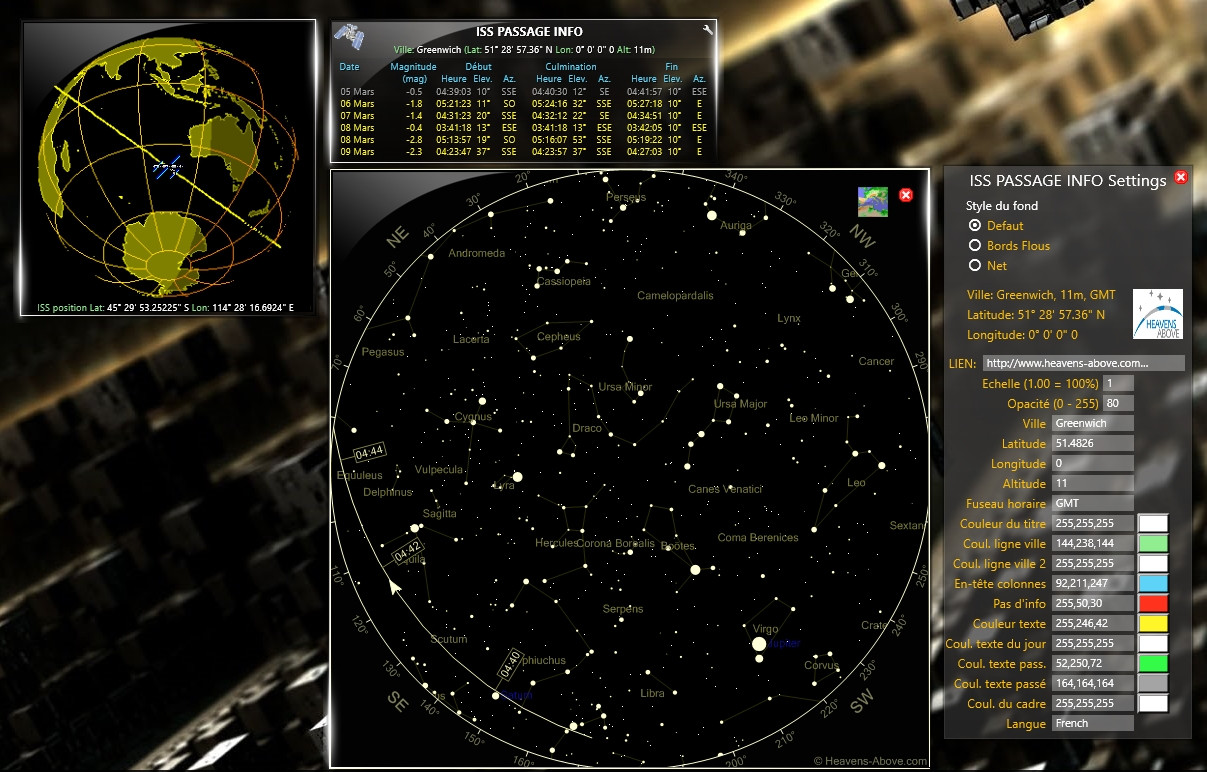
Task: Click the Ville: Greenwich location line
Action: (x=524, y=48)
